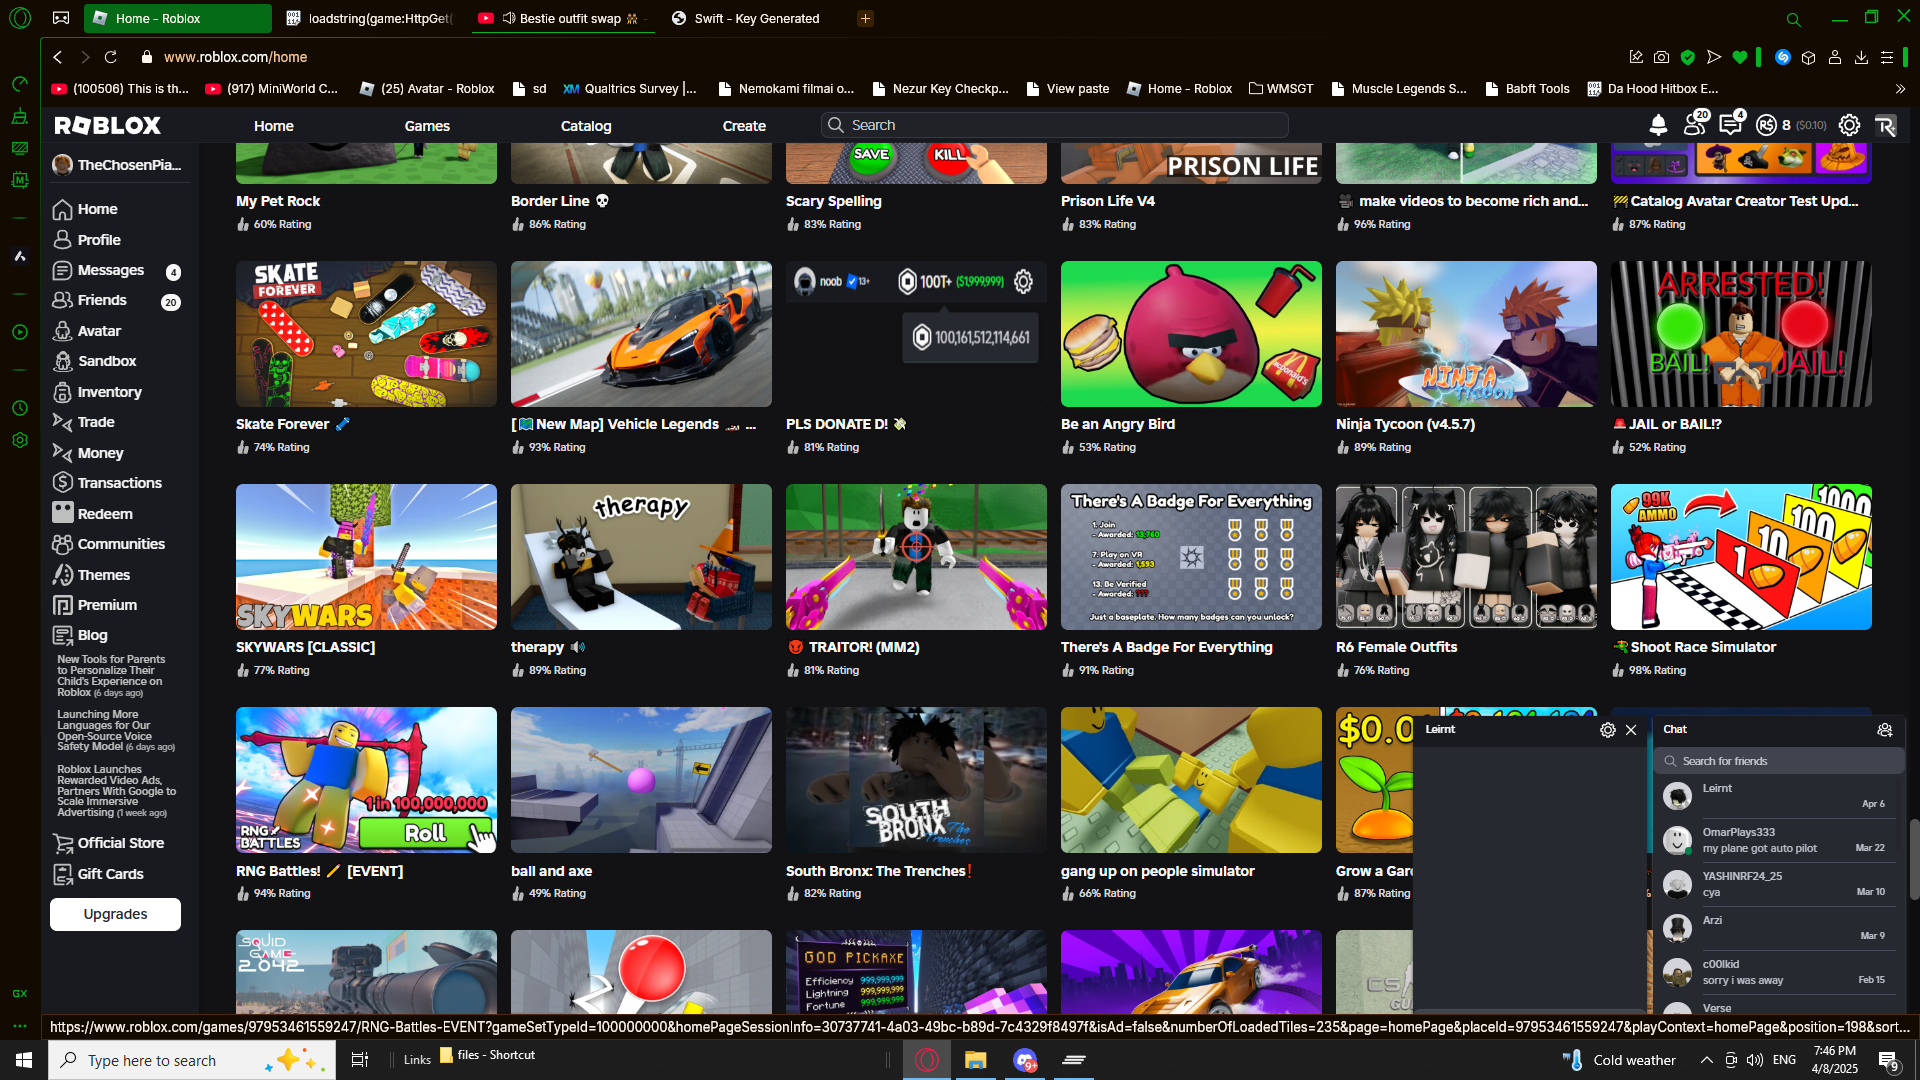
Task: Click the Upgrades button
Action: [x=115, y=914]
